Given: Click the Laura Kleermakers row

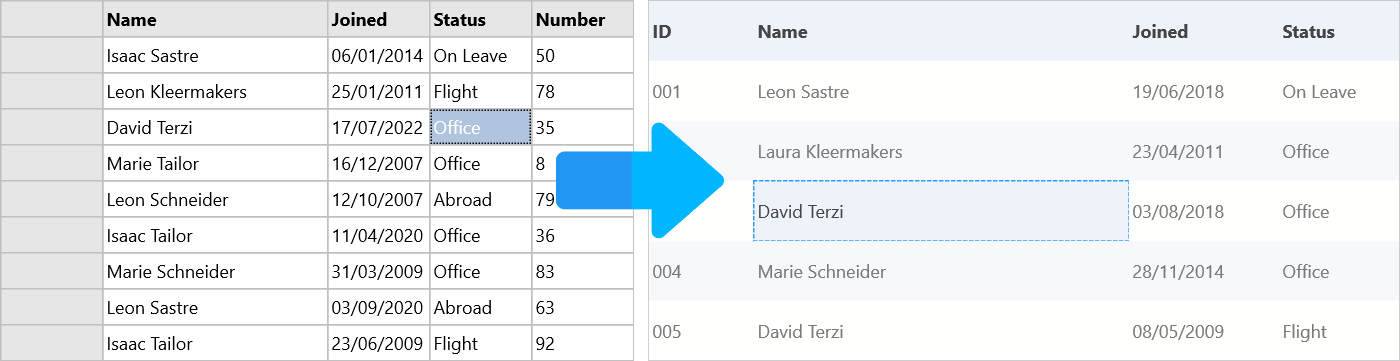Looking at the screenshot, I should click(1024, 151).
